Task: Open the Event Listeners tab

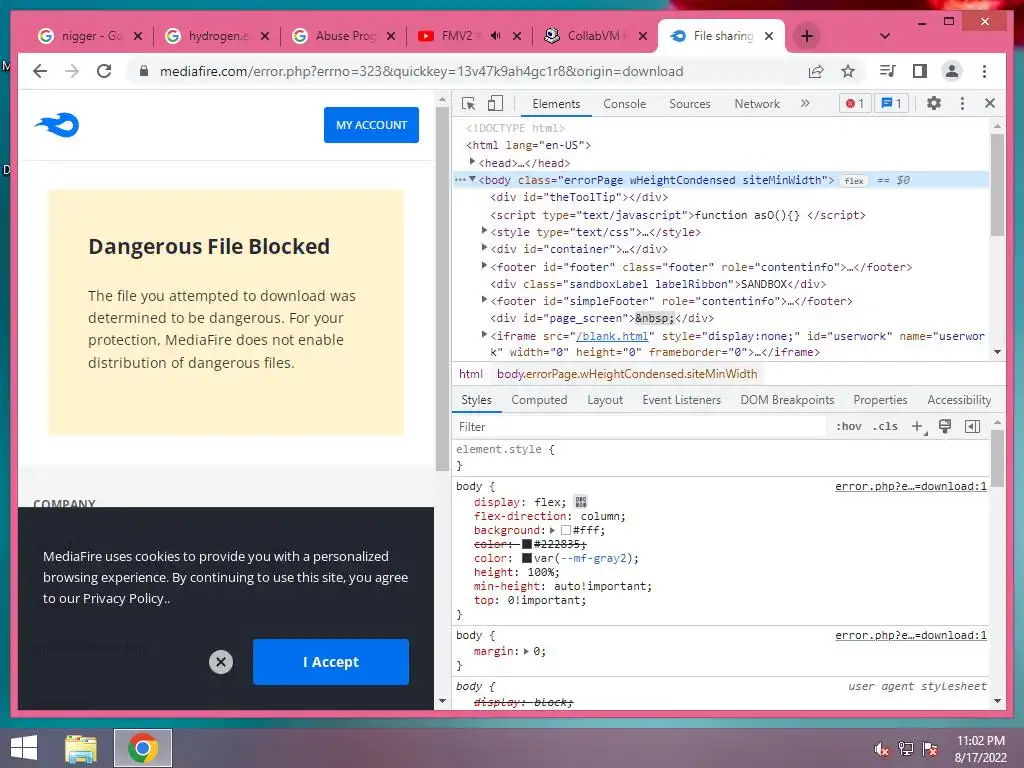Action: [681, 400]
